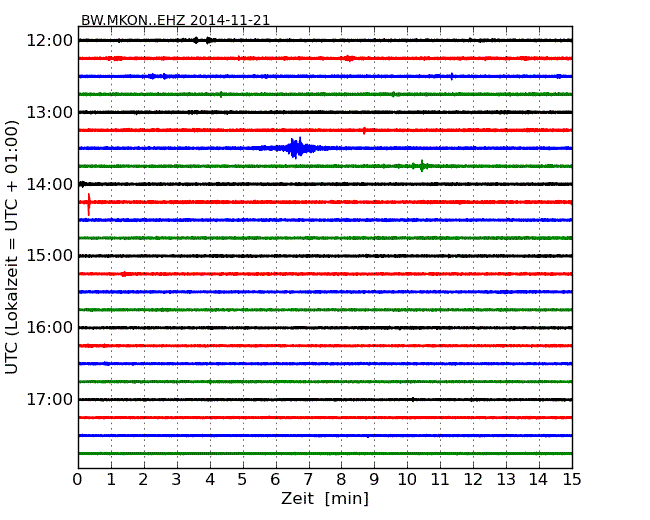The width and height of the screenshot is (650, 520).
Task: Click x-axis tick label 8
Action: [x=341, y=479]
